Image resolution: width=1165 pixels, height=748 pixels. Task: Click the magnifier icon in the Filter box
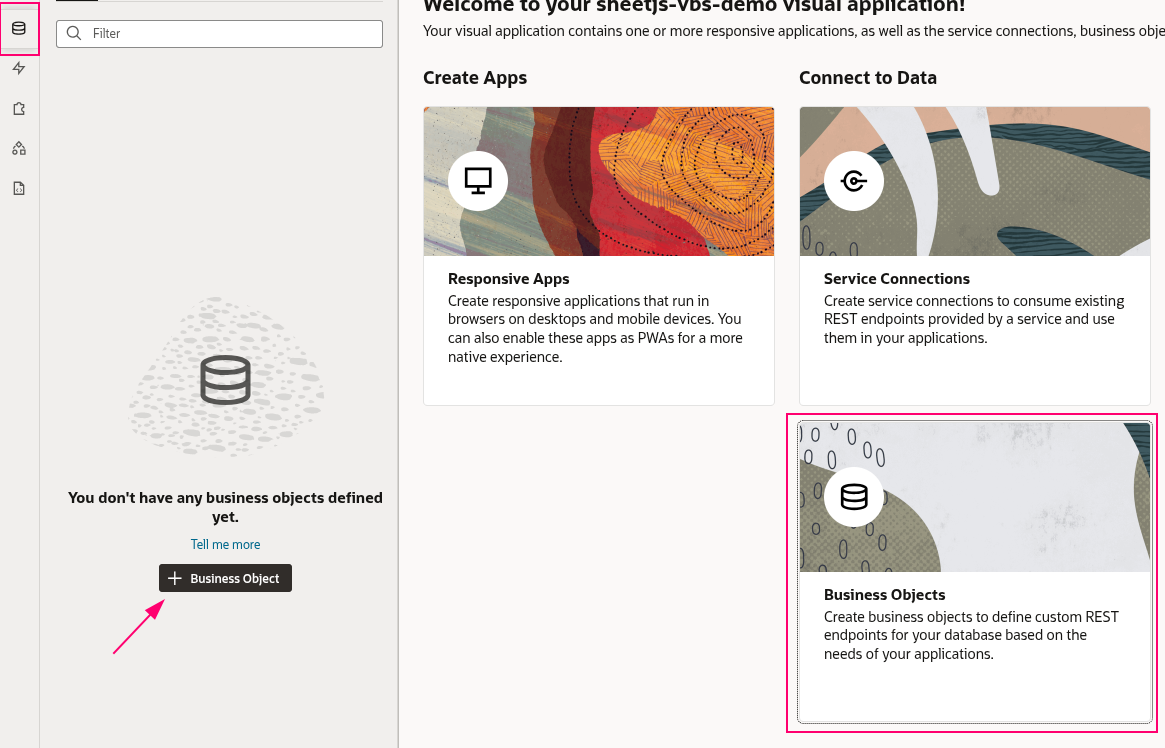pos(73,33)
